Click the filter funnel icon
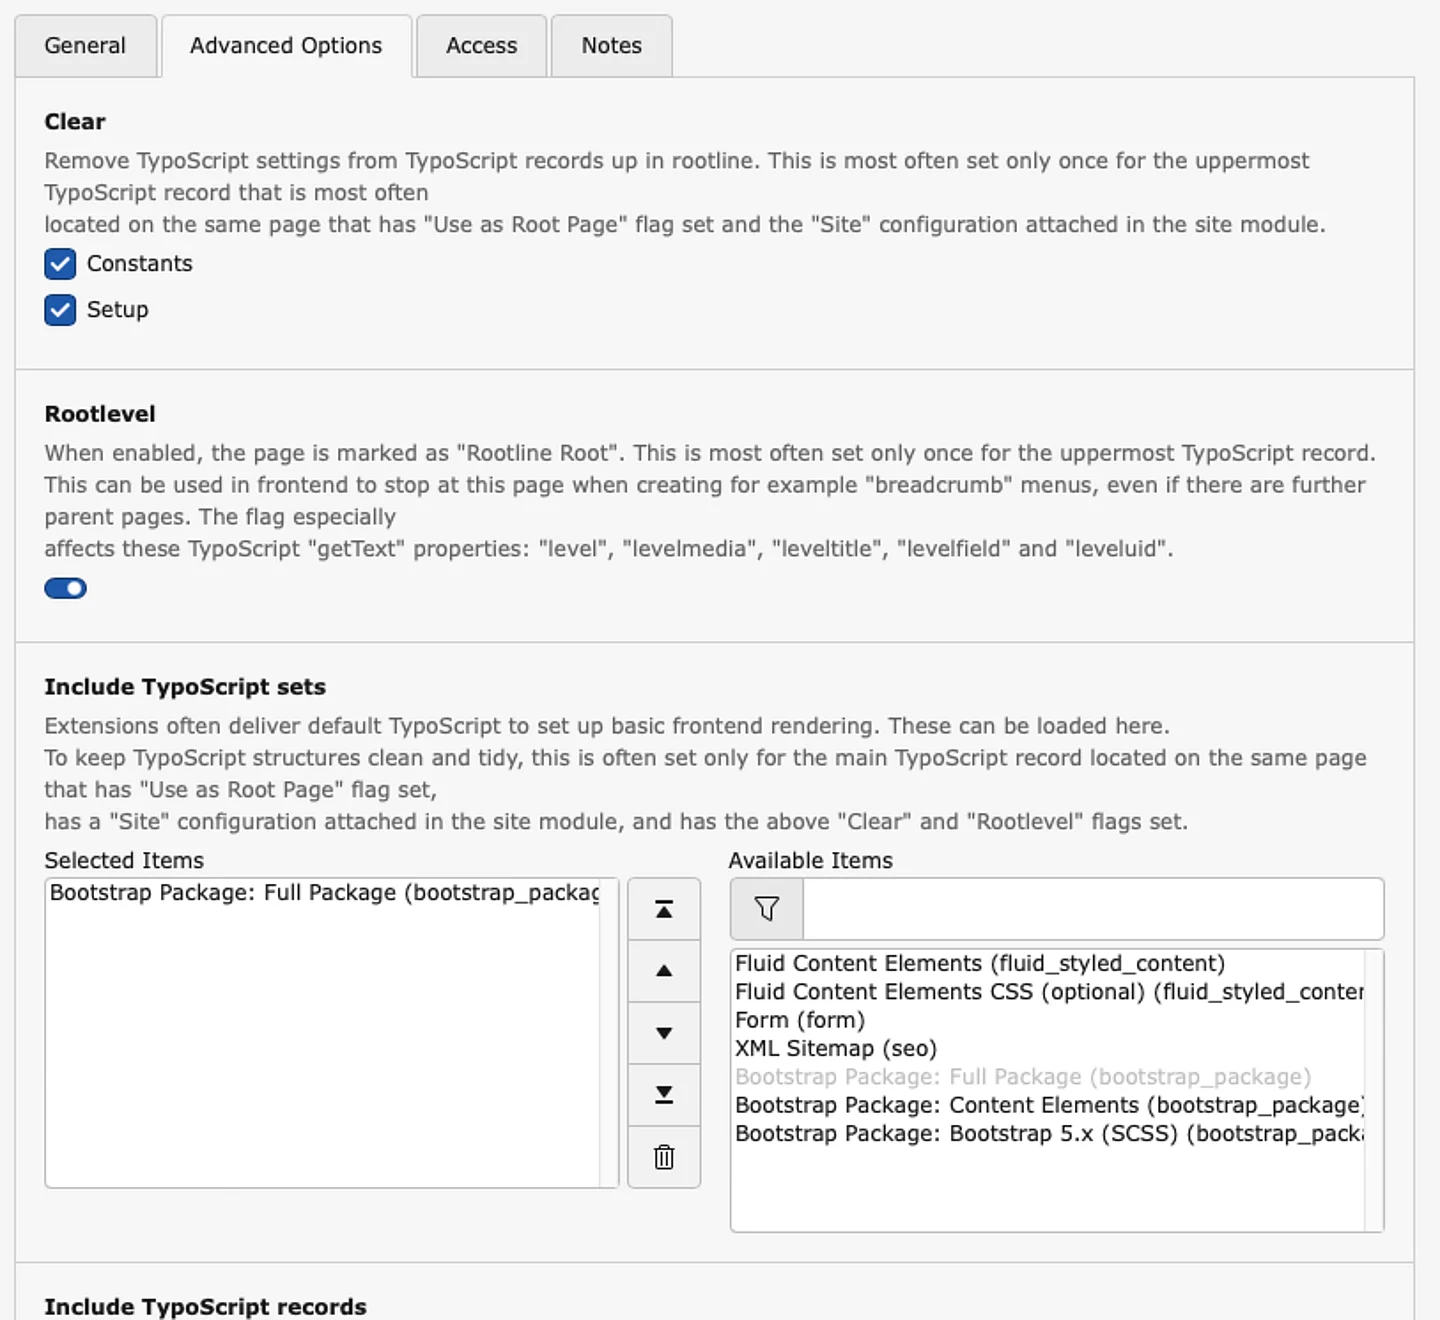 click(x=767, y=909)
